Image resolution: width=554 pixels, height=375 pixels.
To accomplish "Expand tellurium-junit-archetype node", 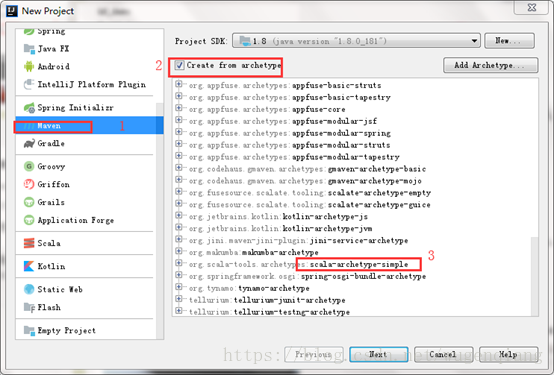I will point(179,299).
